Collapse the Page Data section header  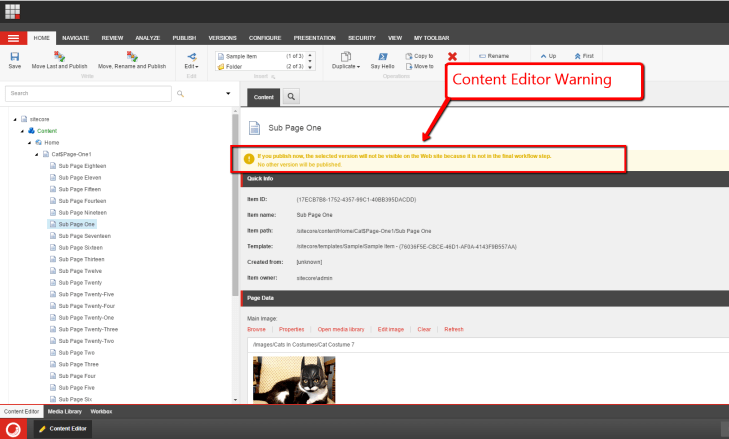point(485,298)
